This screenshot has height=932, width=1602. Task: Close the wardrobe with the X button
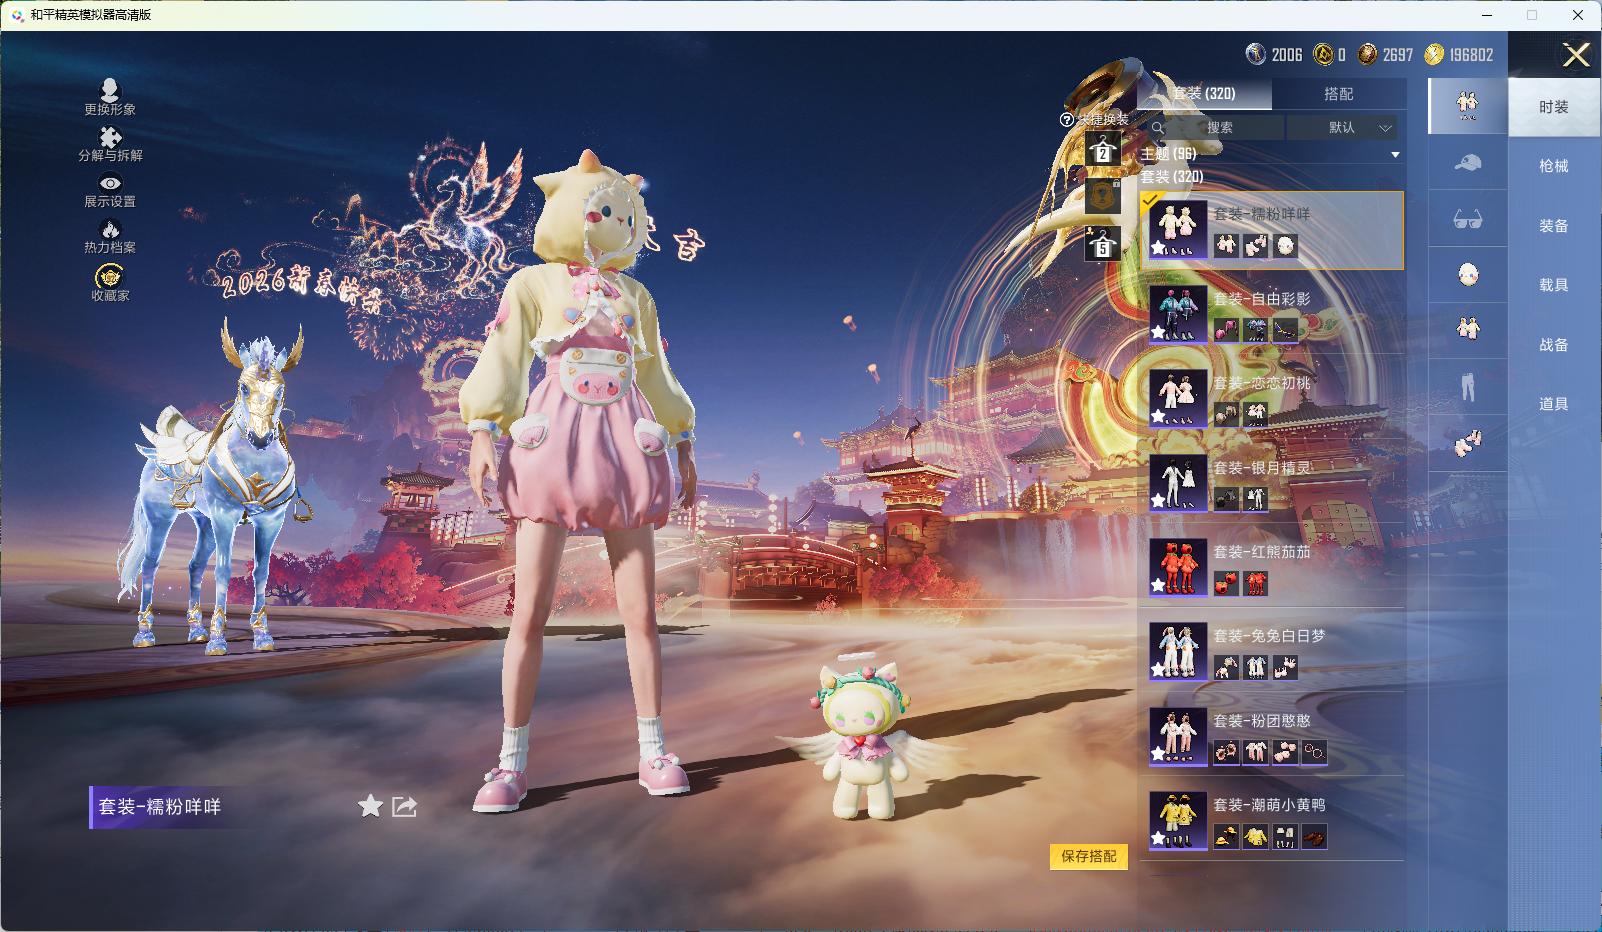[x=1576, y=55]
